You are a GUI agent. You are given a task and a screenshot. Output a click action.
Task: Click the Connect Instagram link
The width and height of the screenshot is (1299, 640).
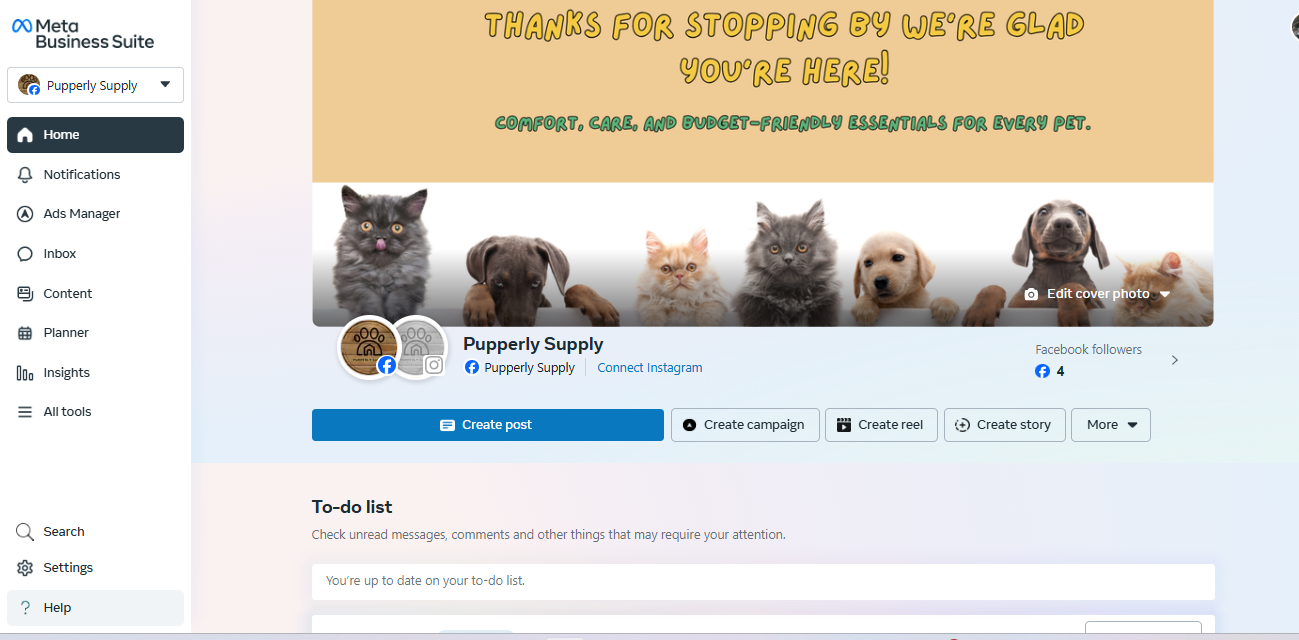[x=650, y=368]
